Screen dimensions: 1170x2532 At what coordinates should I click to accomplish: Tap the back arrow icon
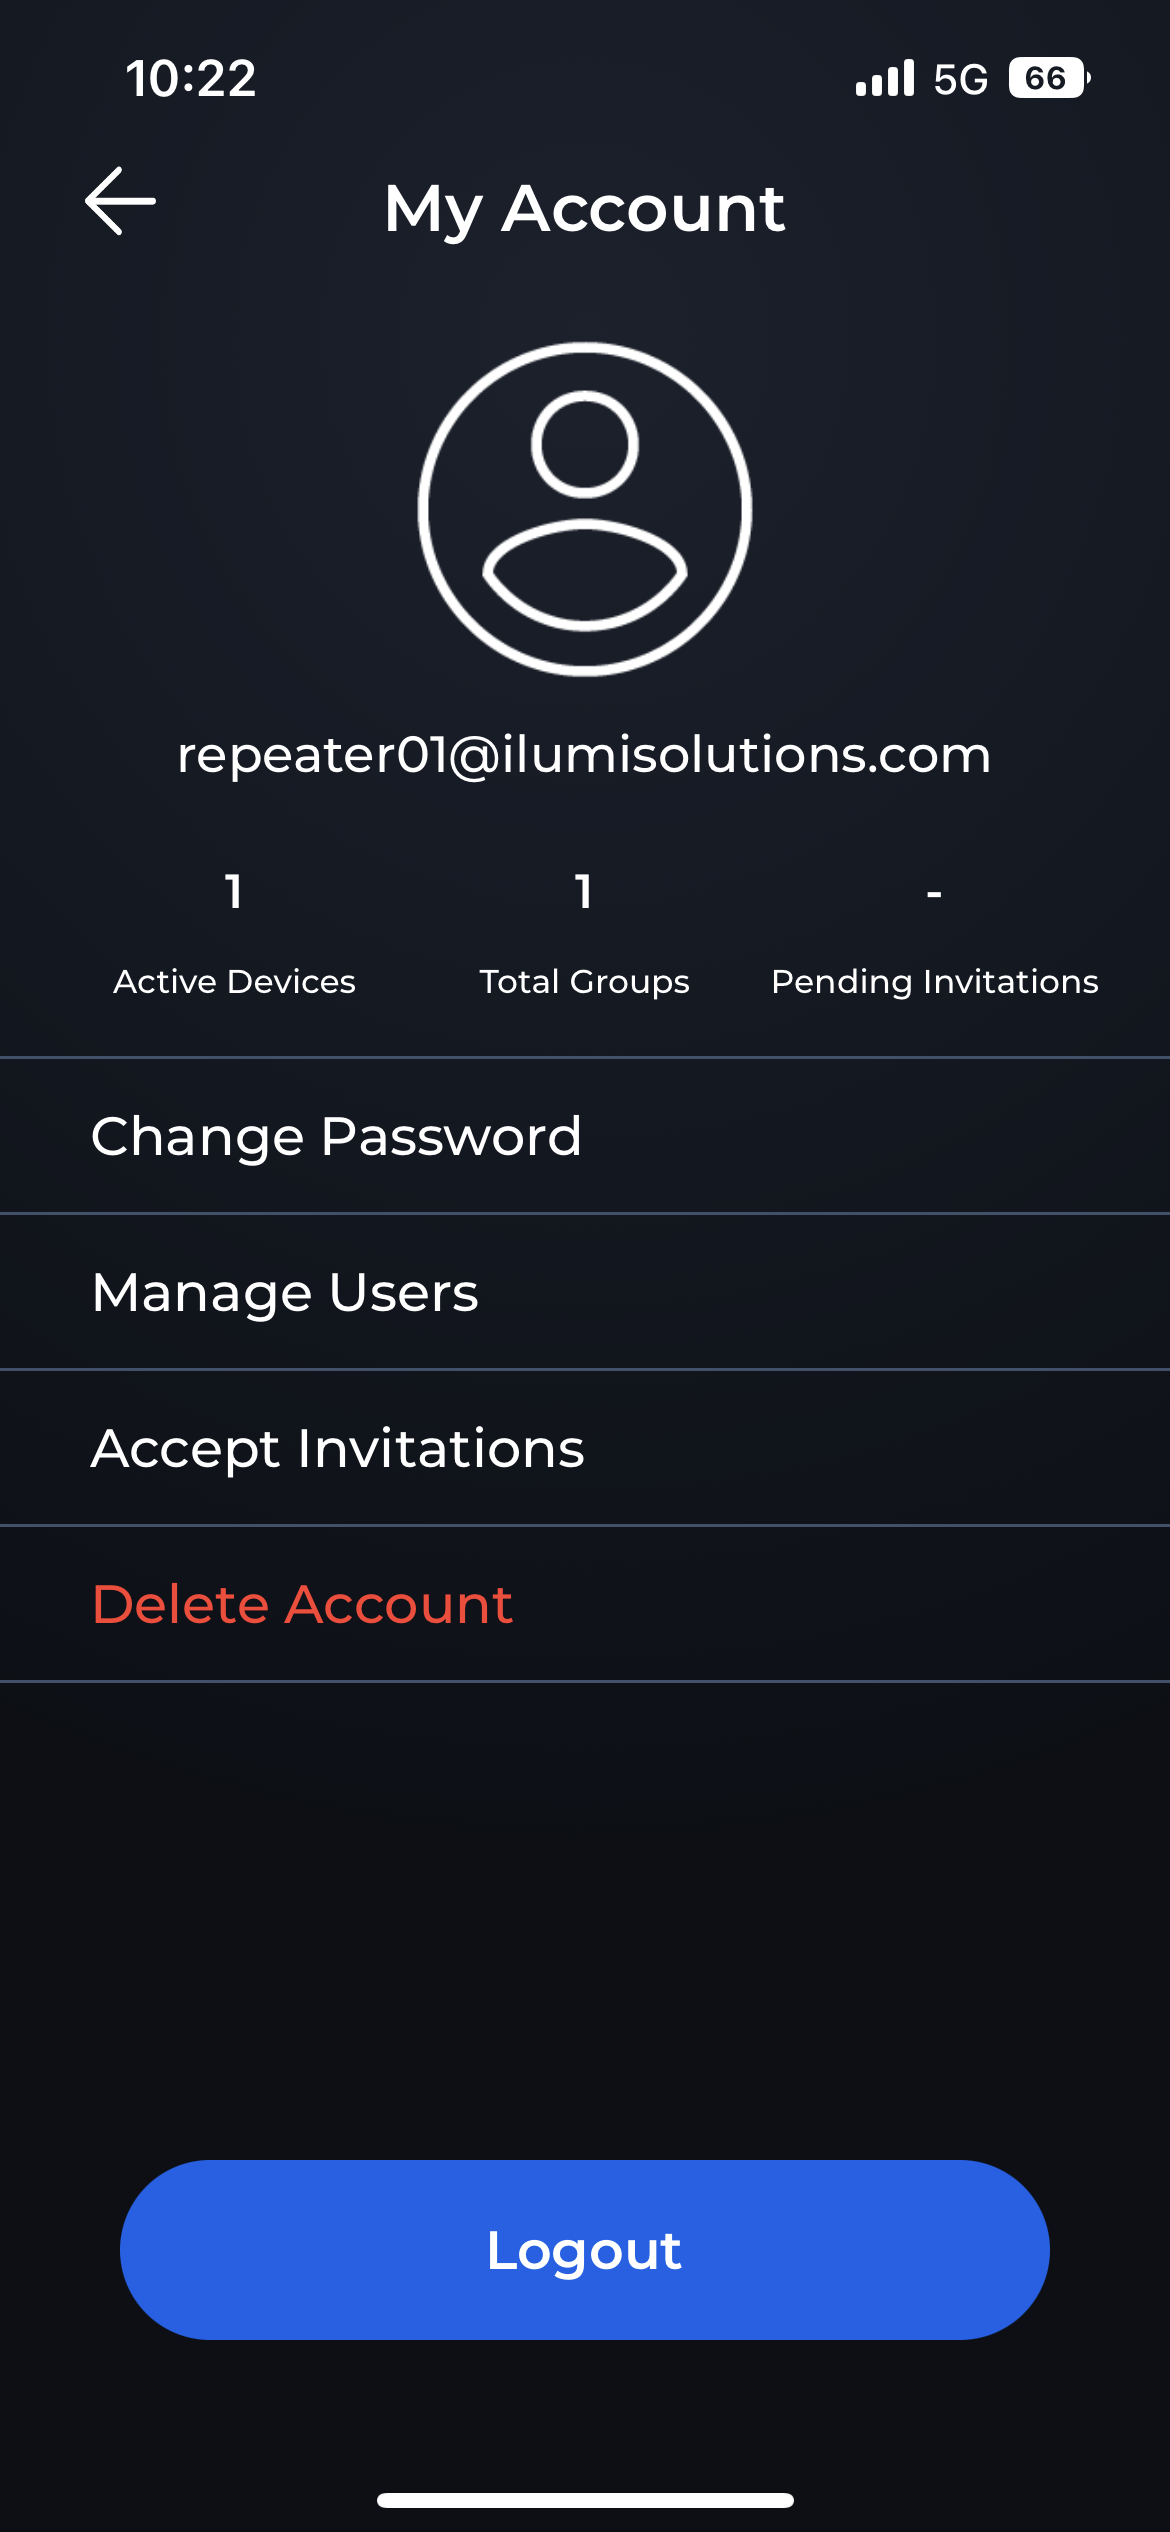point(120,201)
